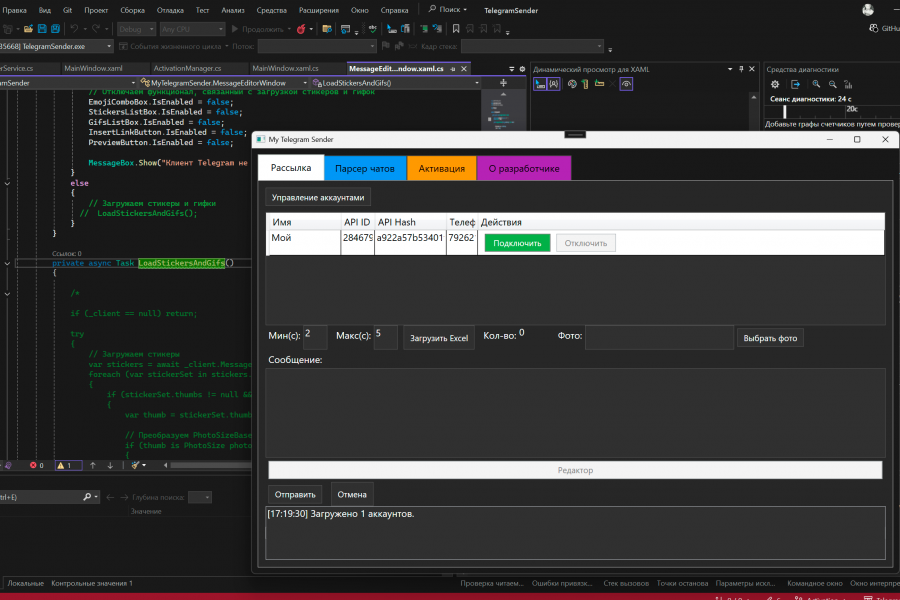This screenshot has height=600, width=900.
Task: Click the bookmark icon in the toolbar
Action: [x=456, y=29]
